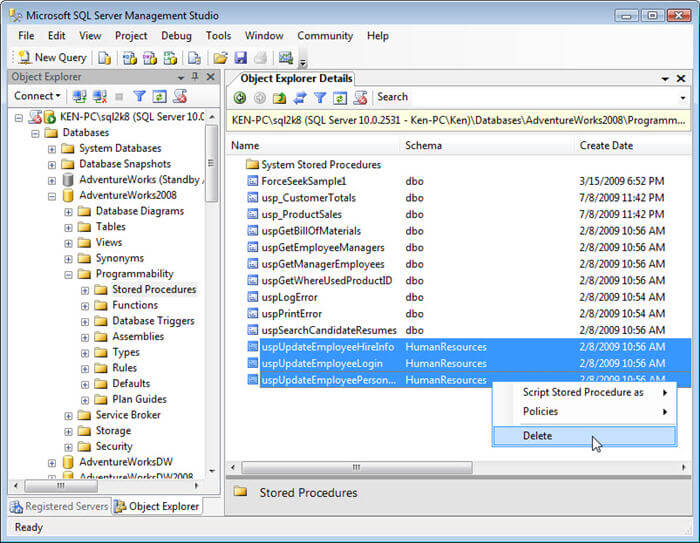Open the Connect dropdown in Object Explorer
Image resolution: width=700 pixels, height=543 pixels.
[x=37, y=96]
